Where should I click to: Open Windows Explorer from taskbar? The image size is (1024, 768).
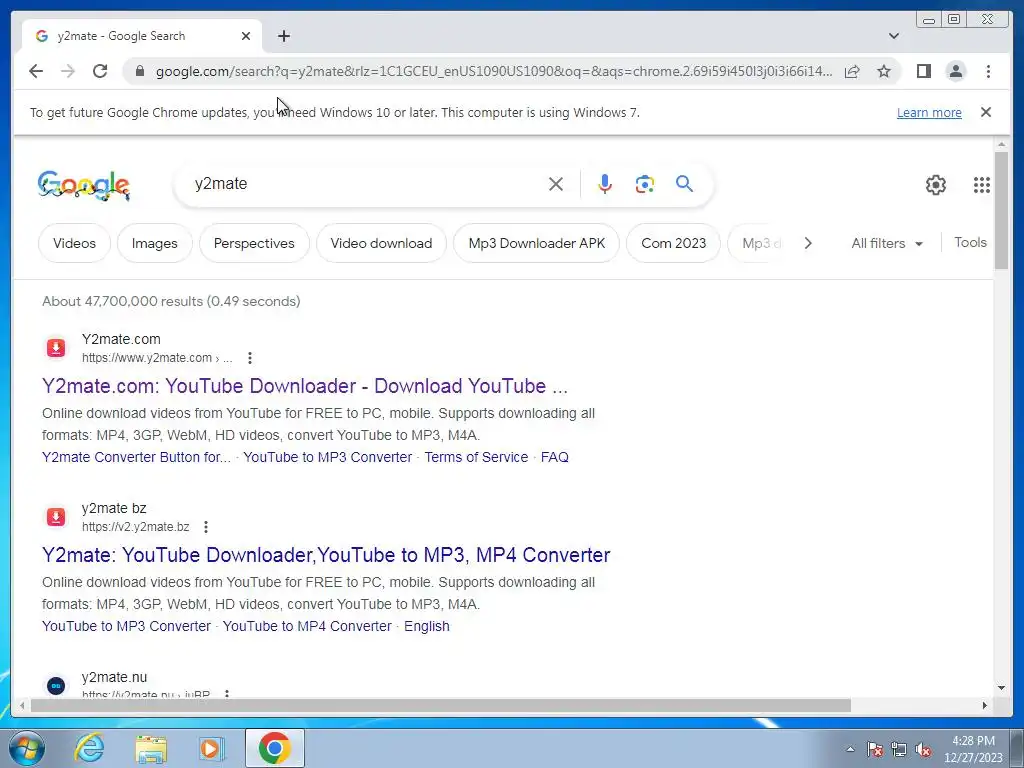151,748
